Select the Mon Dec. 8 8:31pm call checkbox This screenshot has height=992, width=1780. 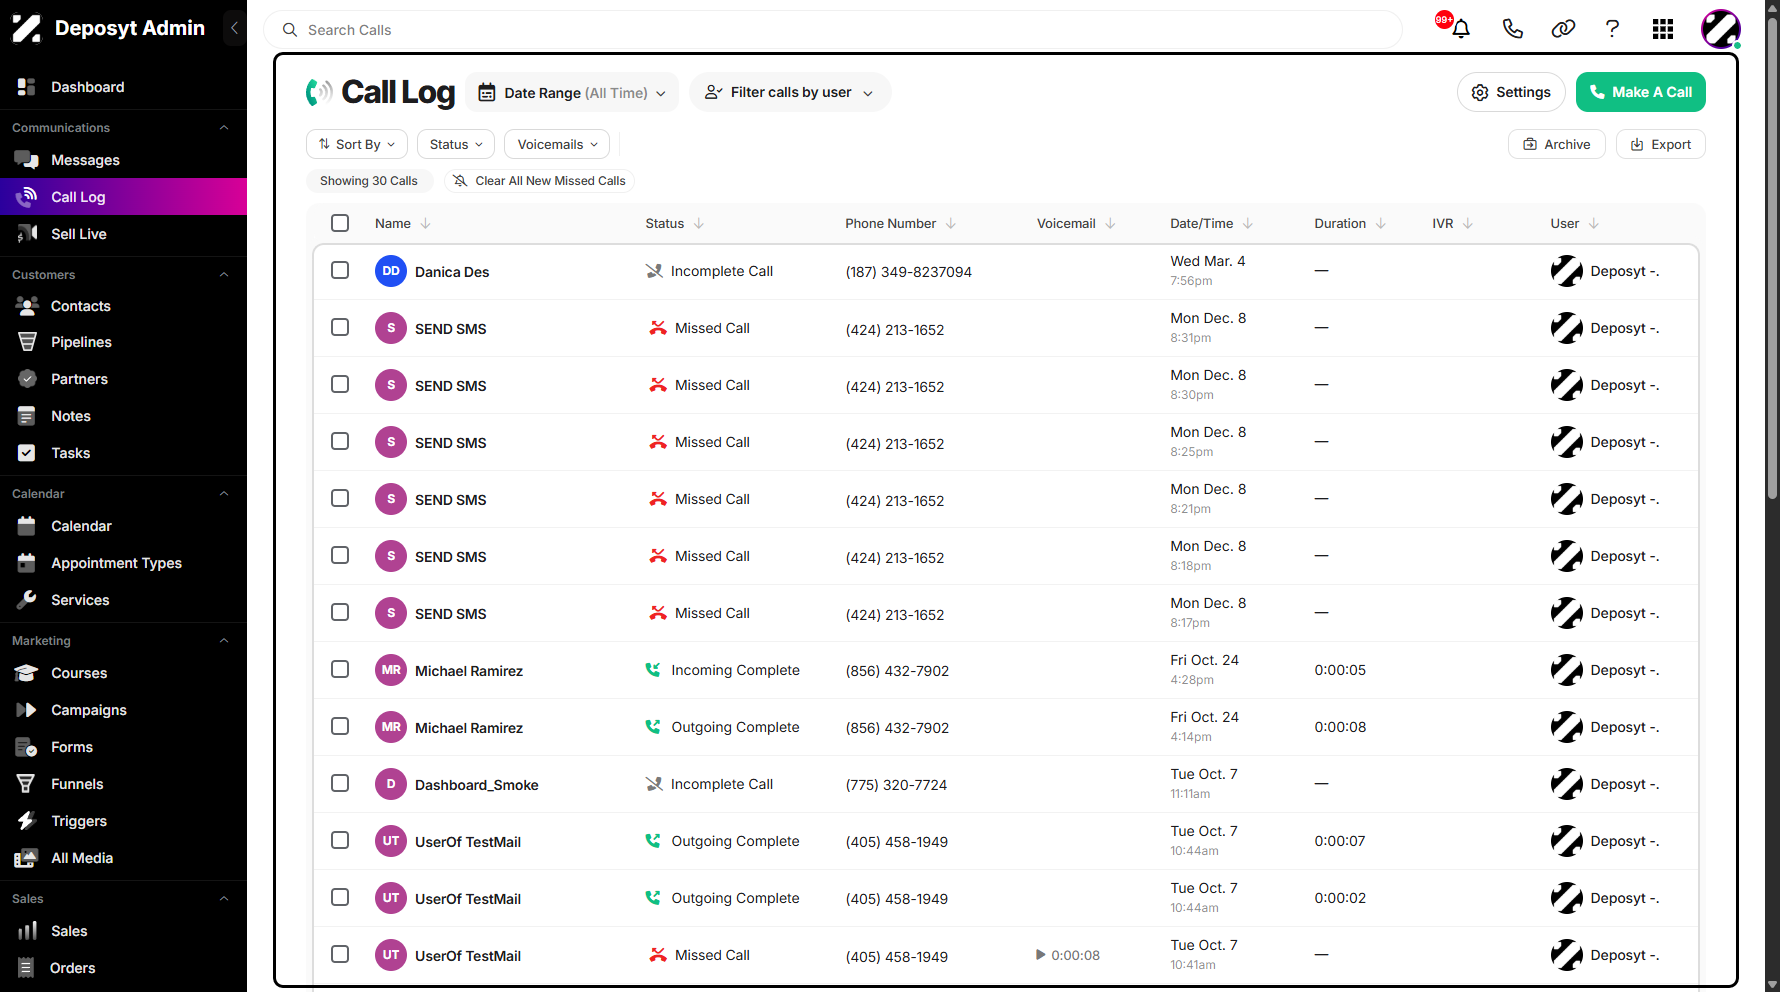[x=340, y=327]
